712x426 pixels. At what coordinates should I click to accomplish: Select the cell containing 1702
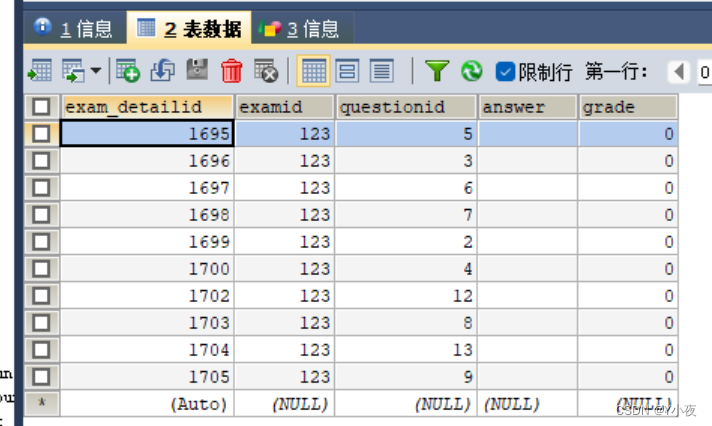tap(147, 296)
